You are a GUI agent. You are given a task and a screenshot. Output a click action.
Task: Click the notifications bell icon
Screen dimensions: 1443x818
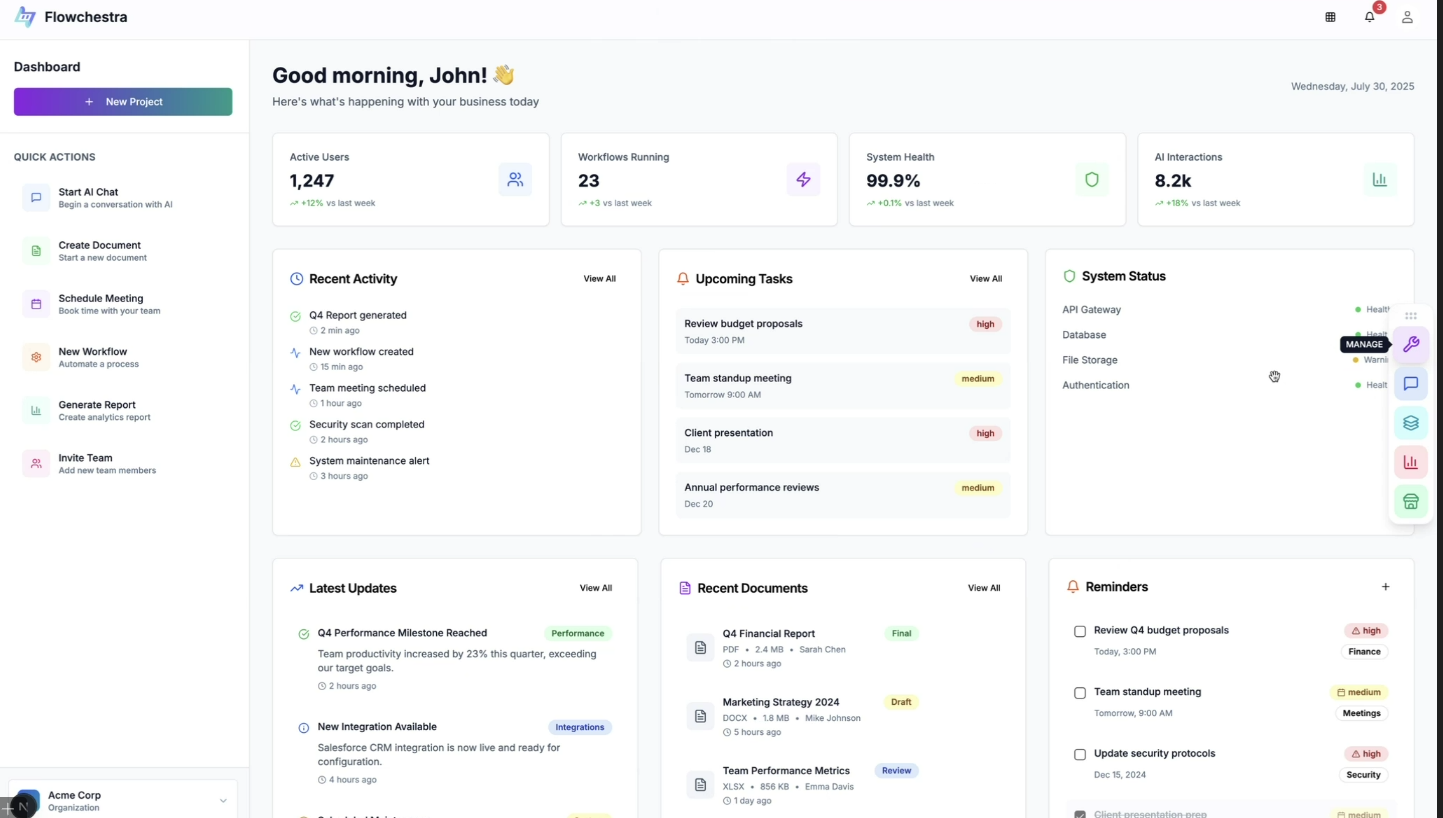[x=1369, y=17]
